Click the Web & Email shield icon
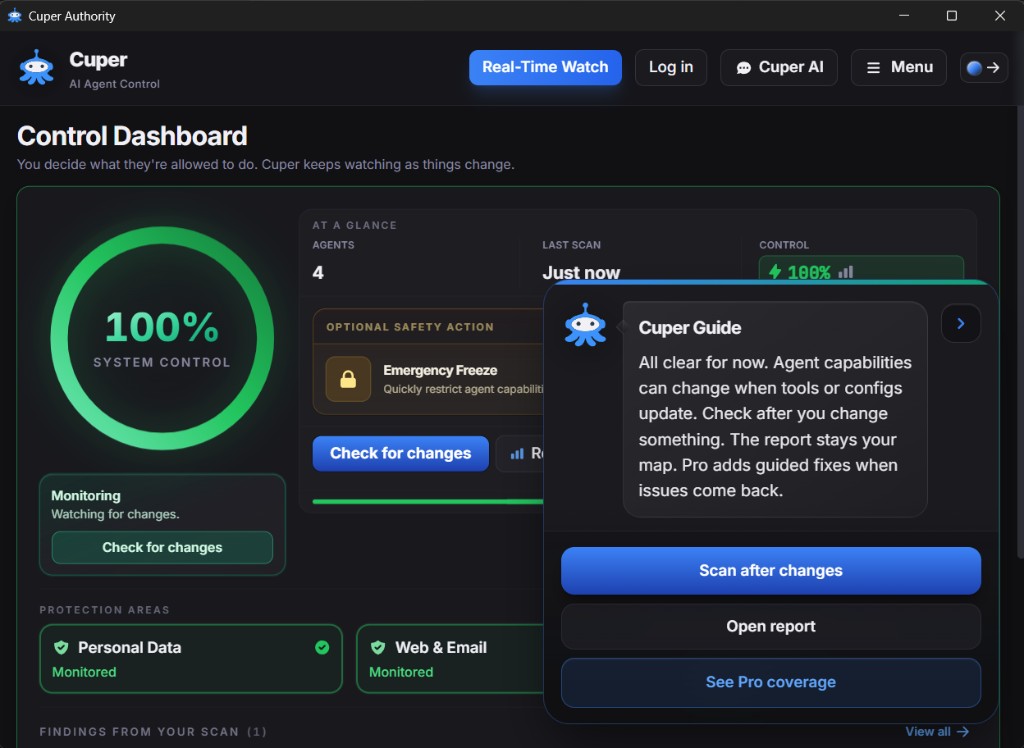 click(378, 647)
